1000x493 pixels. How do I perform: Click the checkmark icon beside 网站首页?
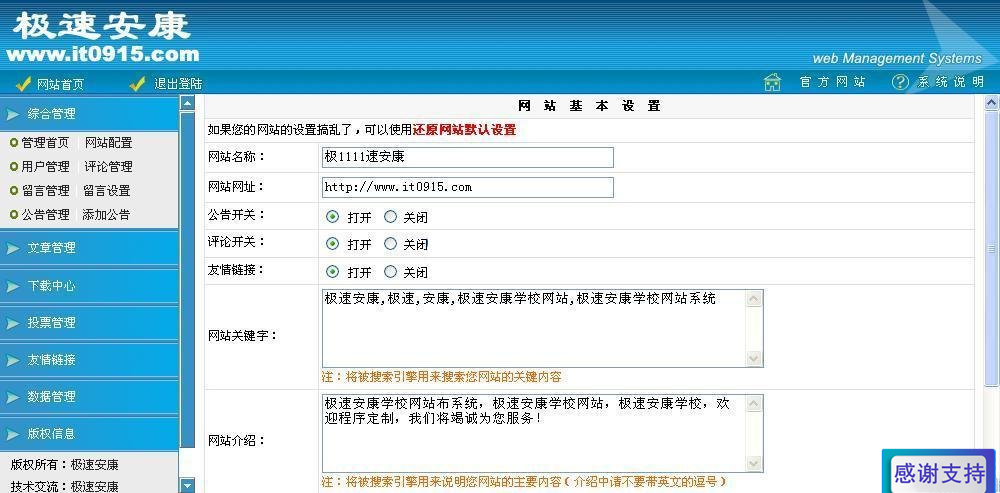click(x=23, y=84)
